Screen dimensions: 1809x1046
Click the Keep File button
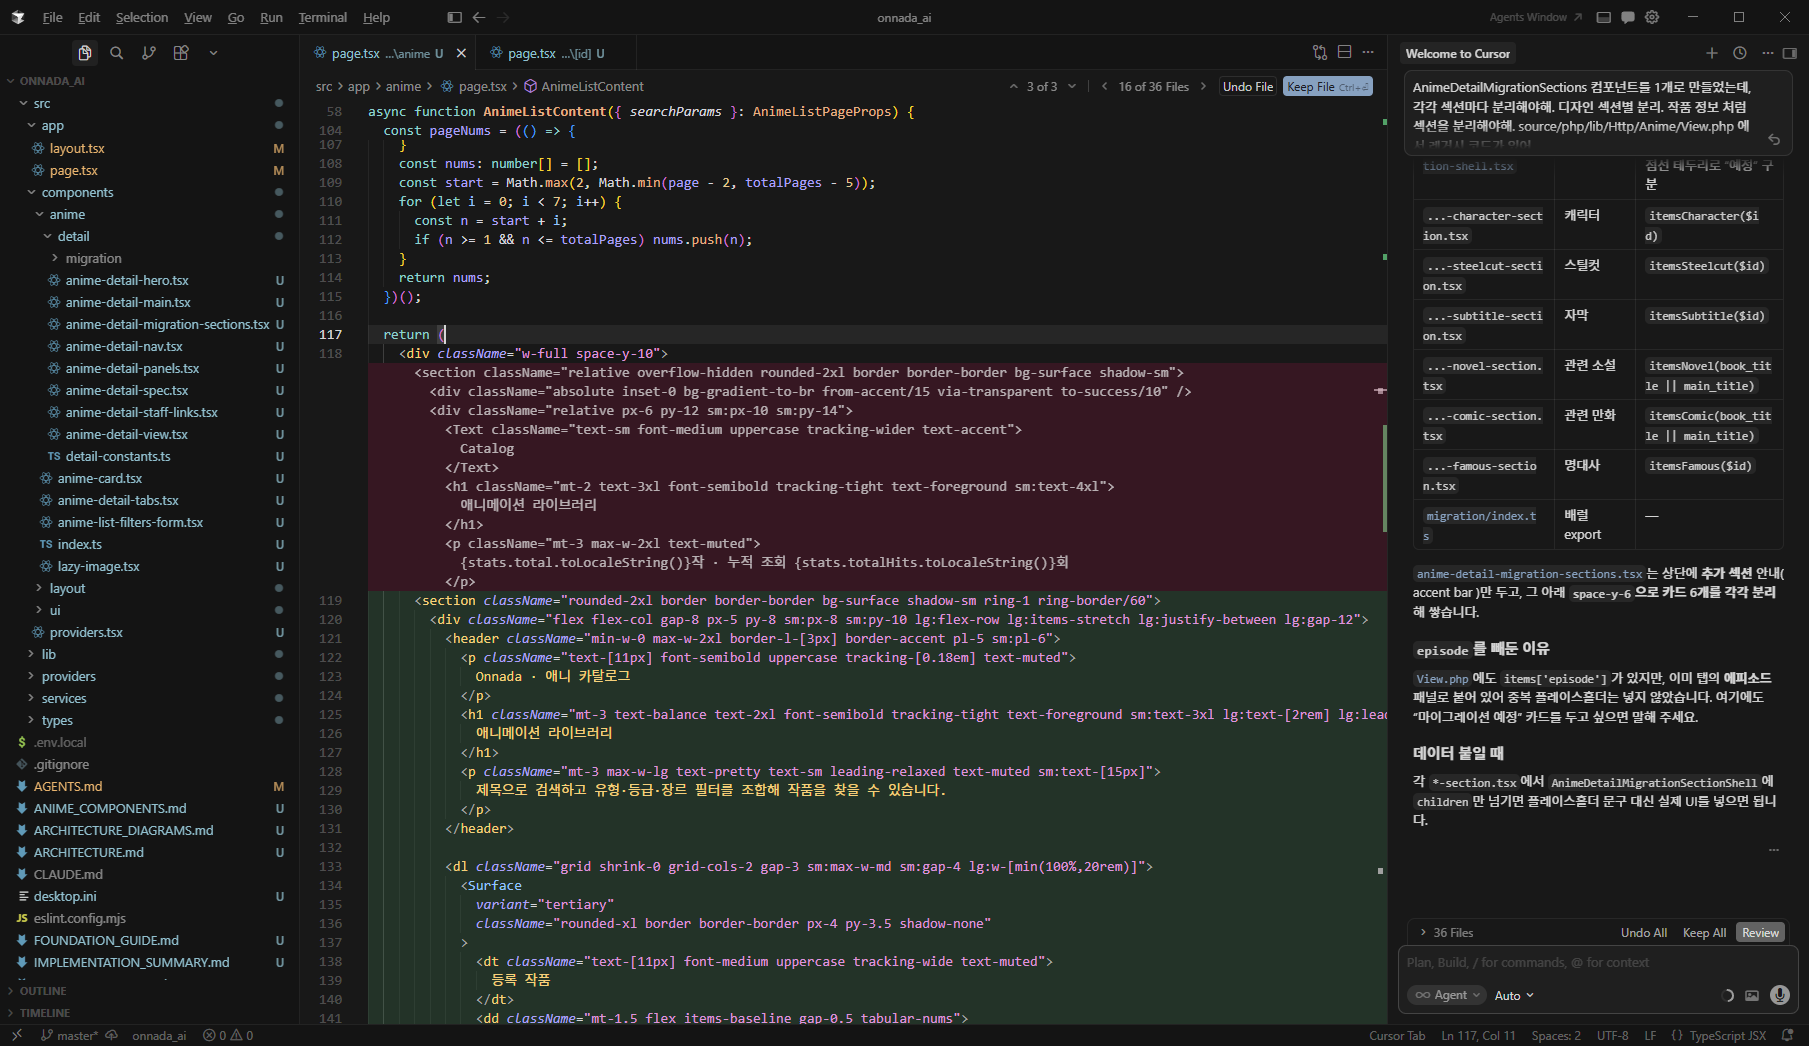(1327, 87)
